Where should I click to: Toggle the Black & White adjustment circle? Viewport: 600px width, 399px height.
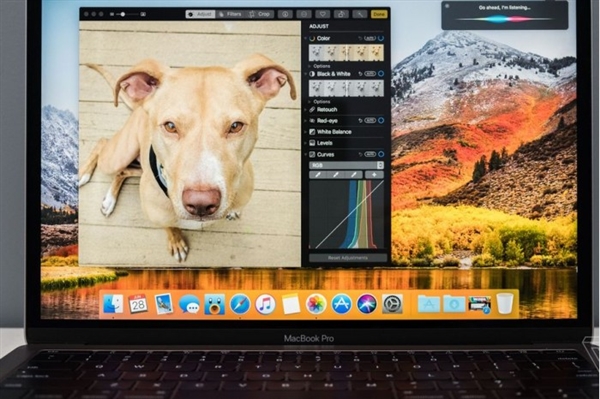[x=381, y=73]
